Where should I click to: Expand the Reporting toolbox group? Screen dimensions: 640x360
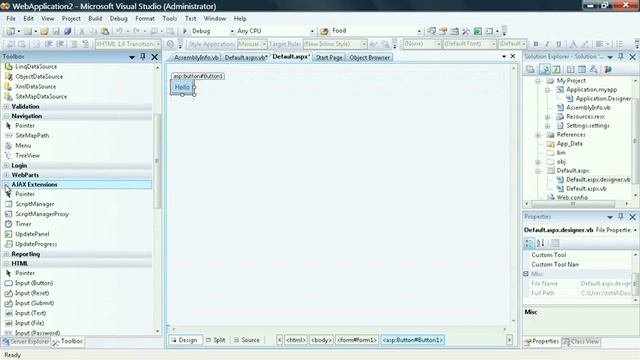coord(7,254)
